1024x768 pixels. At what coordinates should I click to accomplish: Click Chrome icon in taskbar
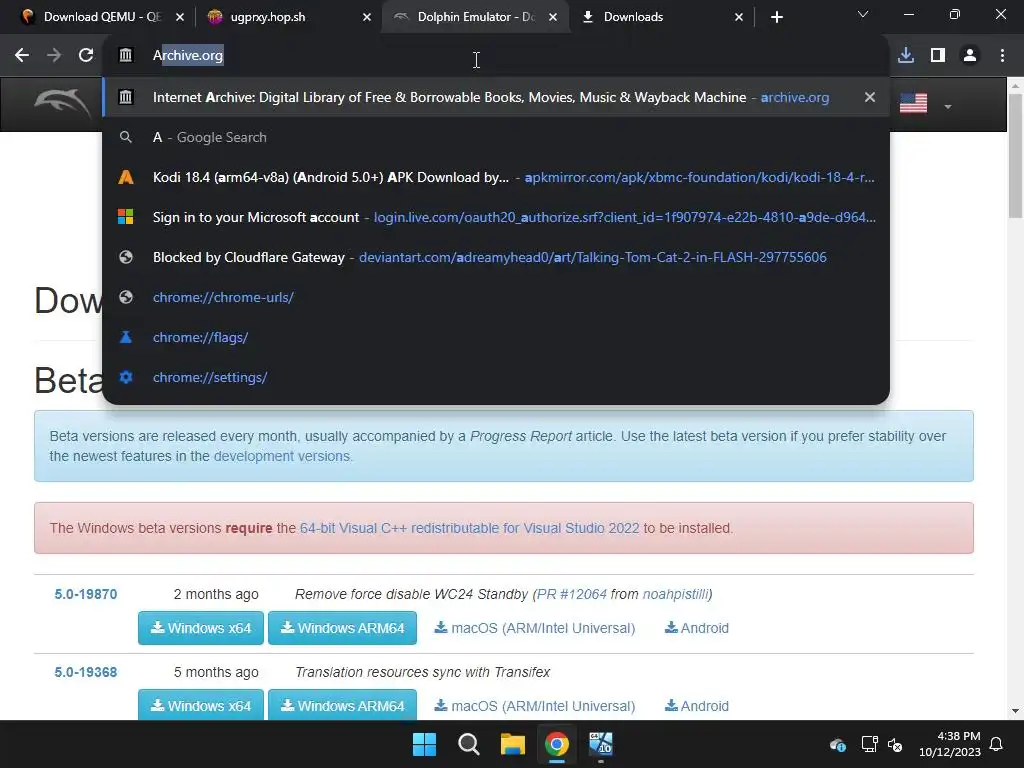tap(556, 744)
